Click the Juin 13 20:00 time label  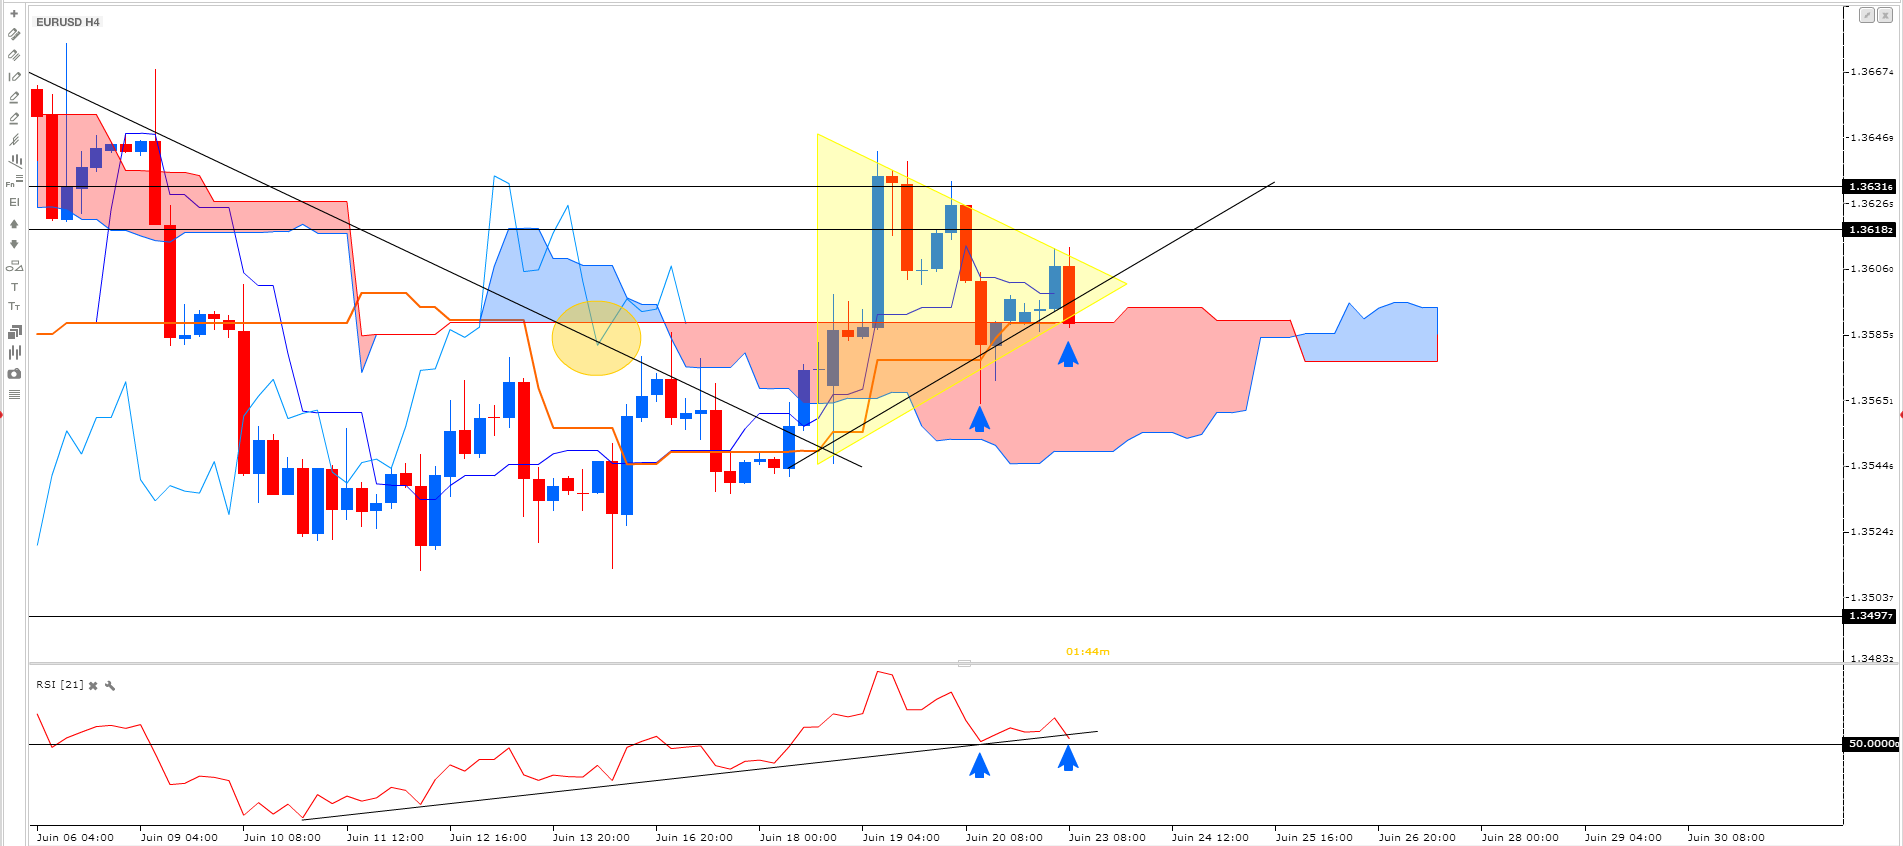pos(591,837)
